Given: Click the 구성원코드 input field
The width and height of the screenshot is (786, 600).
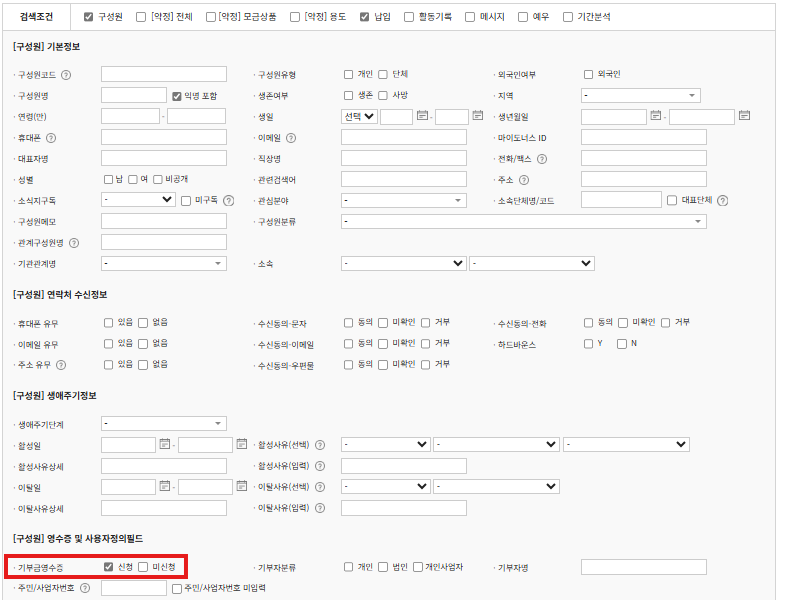Looking at the screenshot, I should 163,74.
